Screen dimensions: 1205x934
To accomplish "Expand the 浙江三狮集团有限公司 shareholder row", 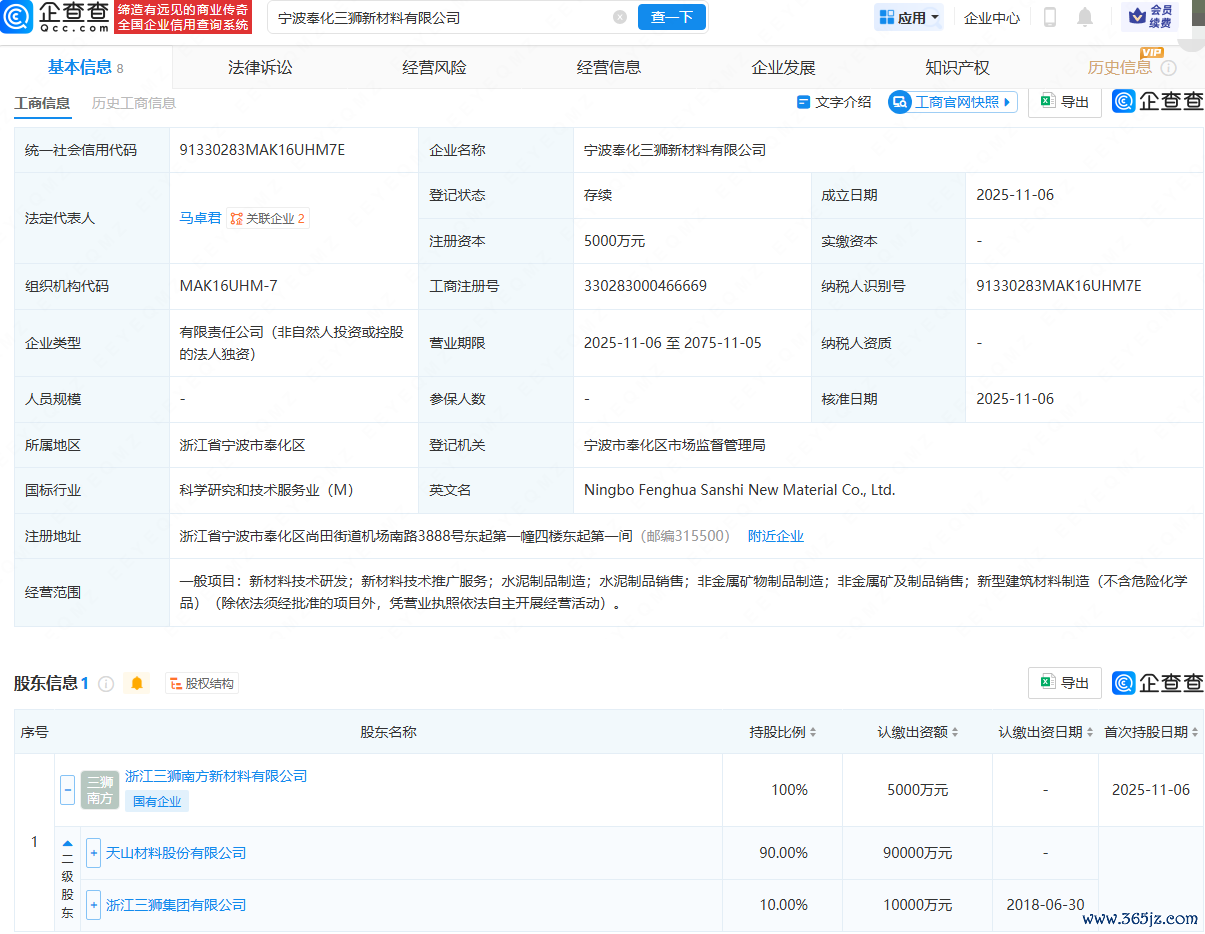I will tap(94, 905).
